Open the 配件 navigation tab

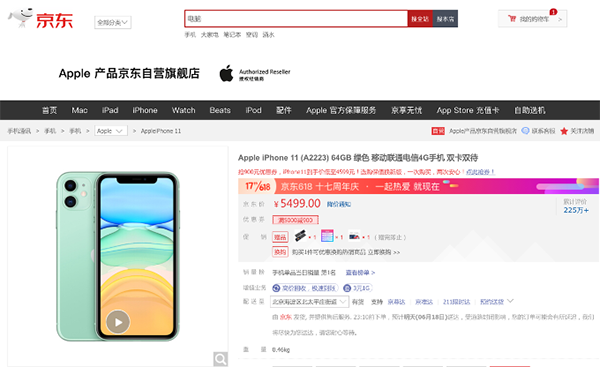click(284, 110)
